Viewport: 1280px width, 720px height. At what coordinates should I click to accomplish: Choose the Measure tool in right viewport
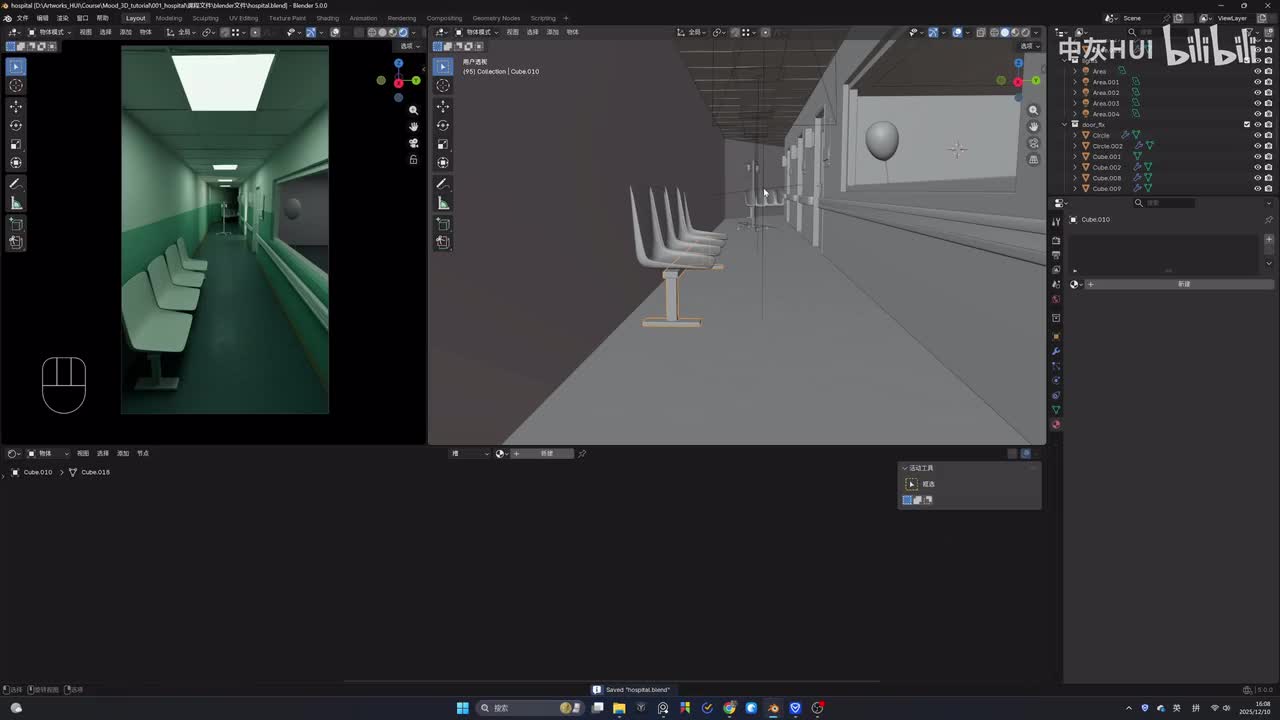click(443, 203)
